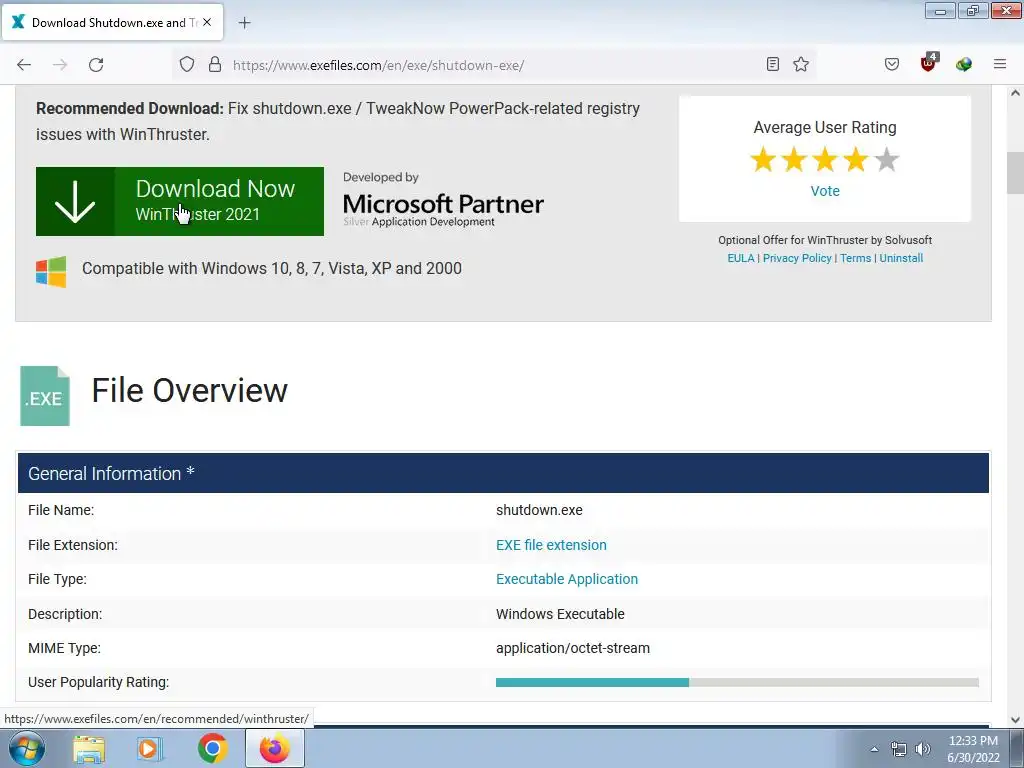
Task: Click the scrollbar down arrow
Action: 1015,720
